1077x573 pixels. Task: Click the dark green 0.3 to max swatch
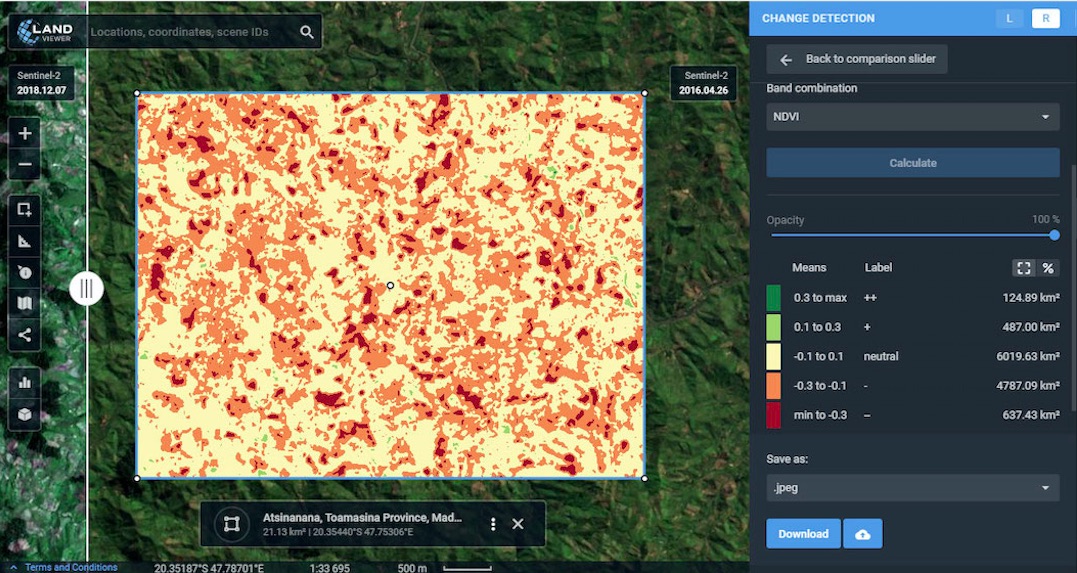coord(773,298)
